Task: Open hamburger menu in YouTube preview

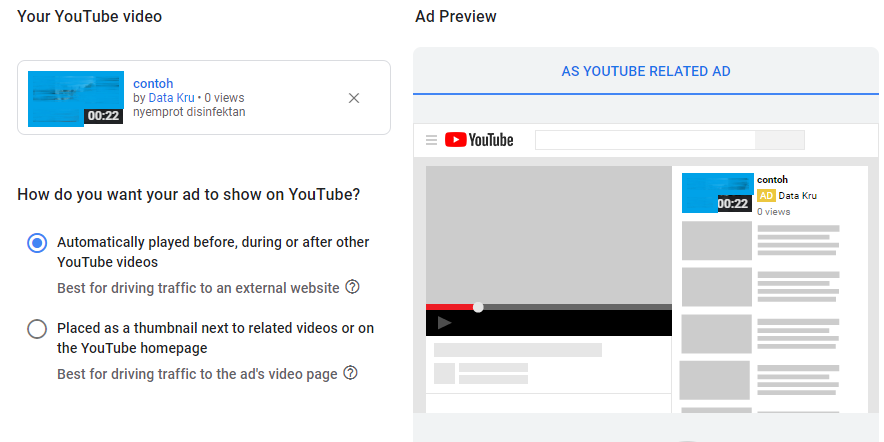Action: pyautogui.click(x=431, y=140)
